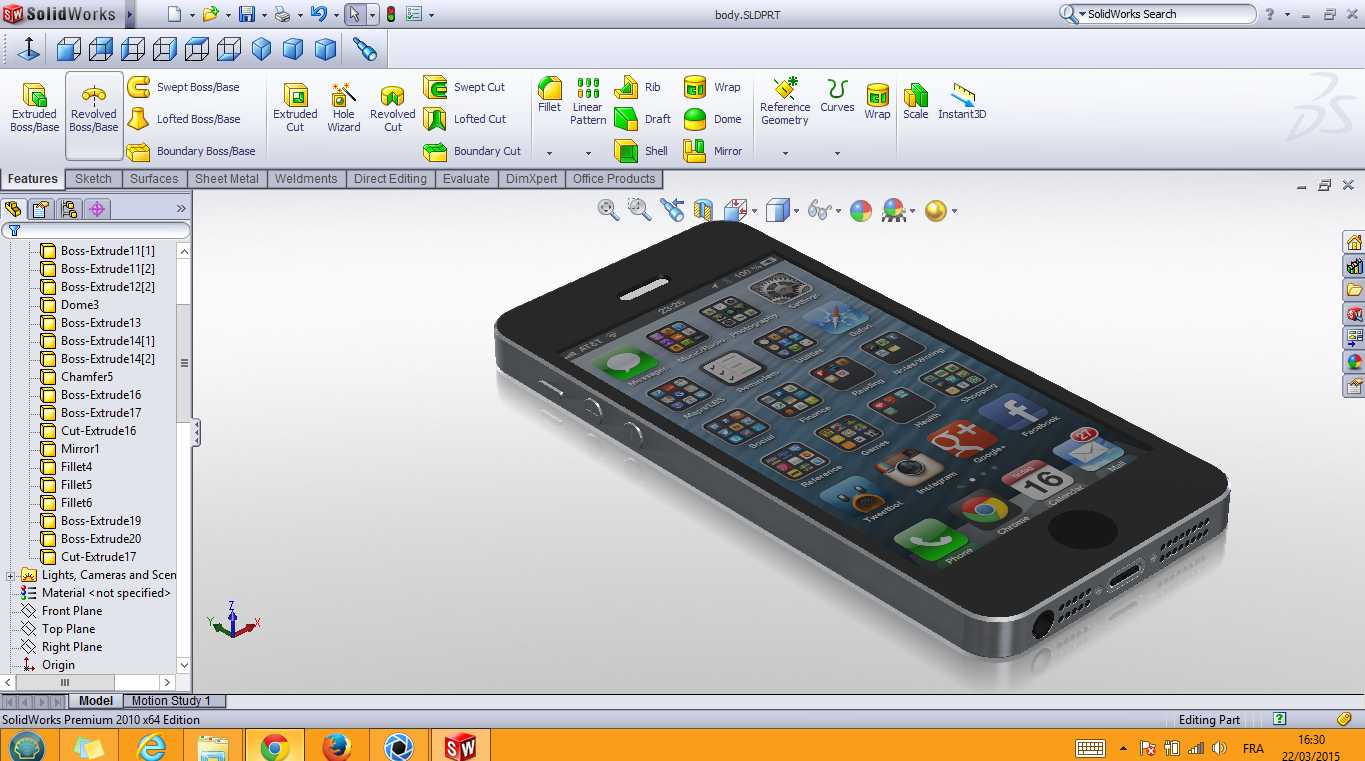
Task: Expand the FeatureManager double-chevron
Action: [181, 209]
